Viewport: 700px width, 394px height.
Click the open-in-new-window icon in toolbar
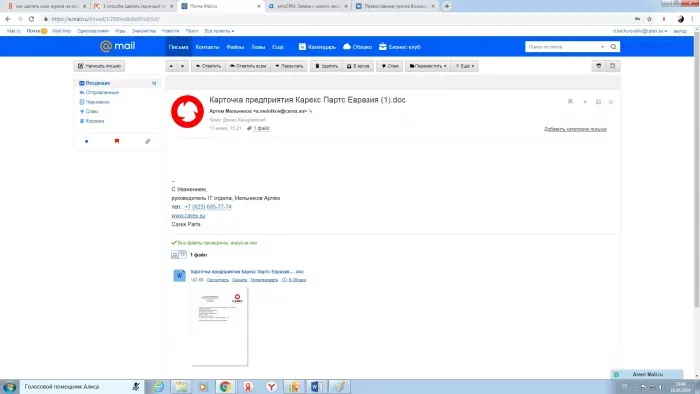pos(612,66)
